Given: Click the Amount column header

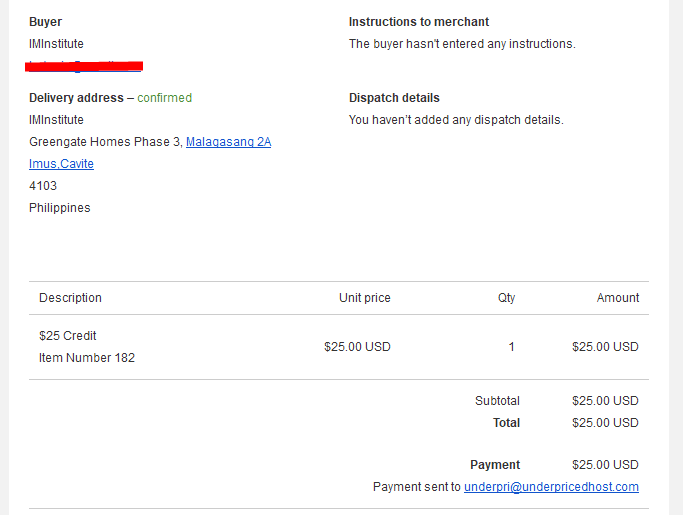Looking at the screenshot, I should (x=618, y=298).
